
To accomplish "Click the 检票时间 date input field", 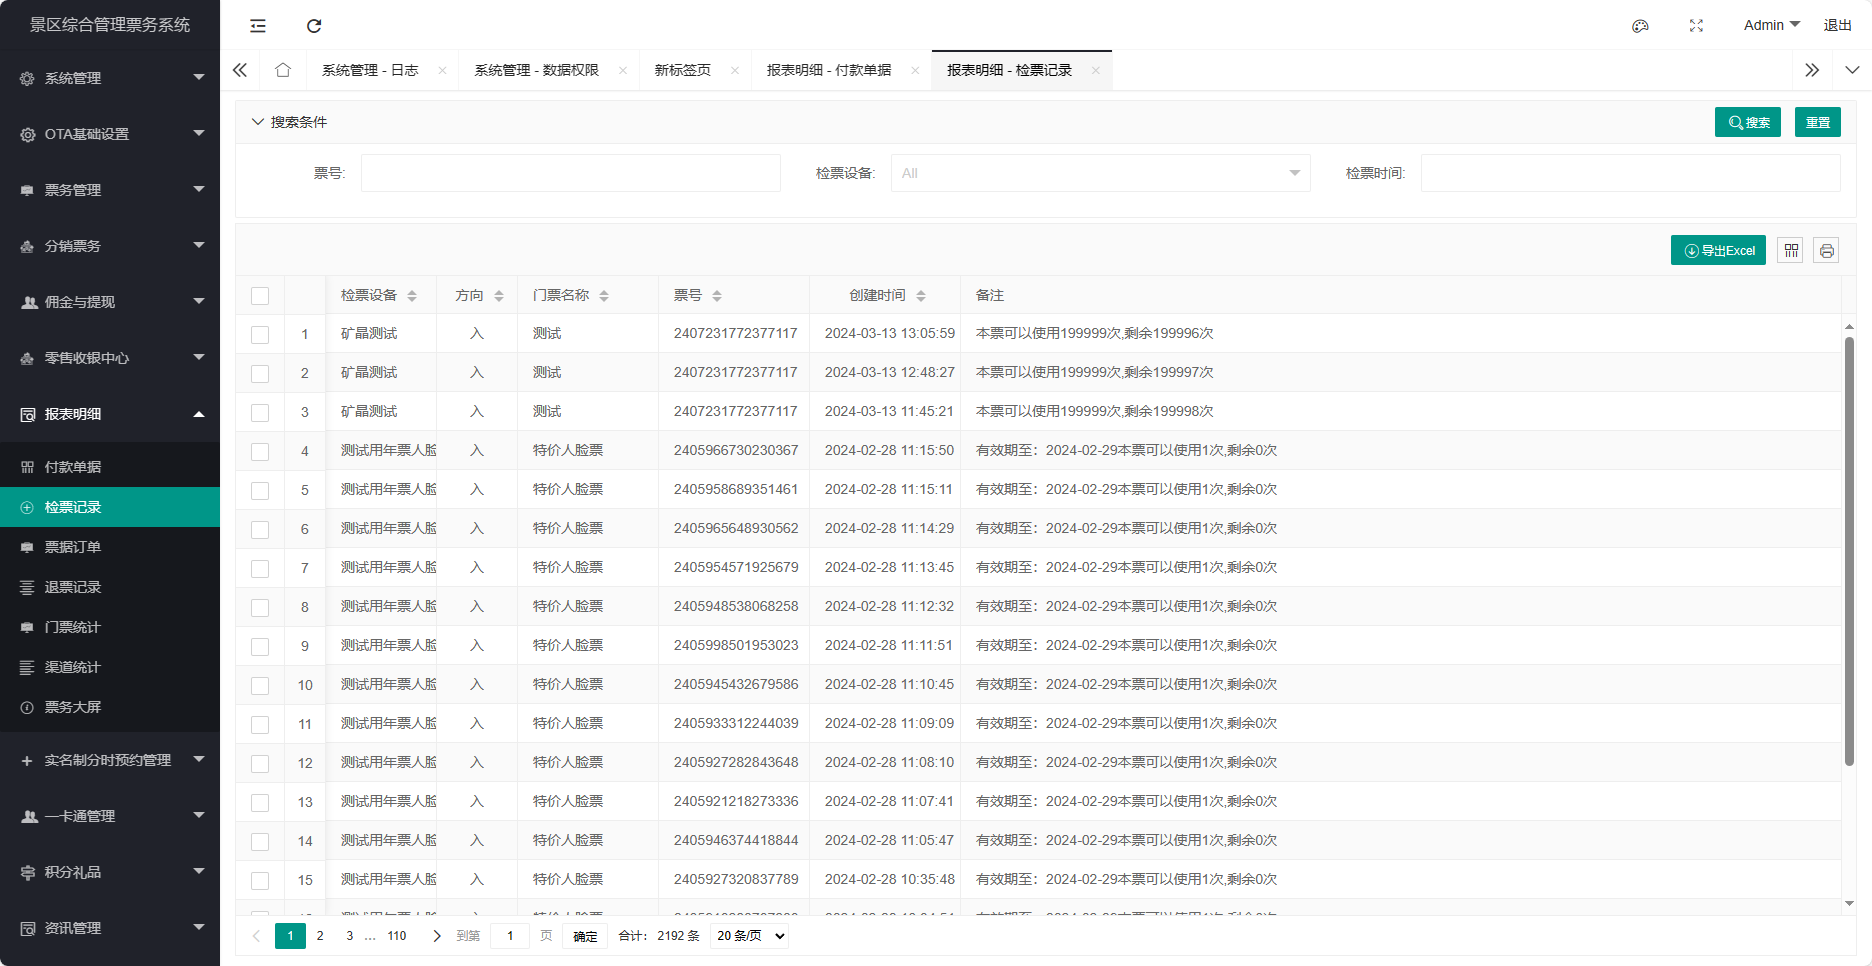I will [1630, 173].
